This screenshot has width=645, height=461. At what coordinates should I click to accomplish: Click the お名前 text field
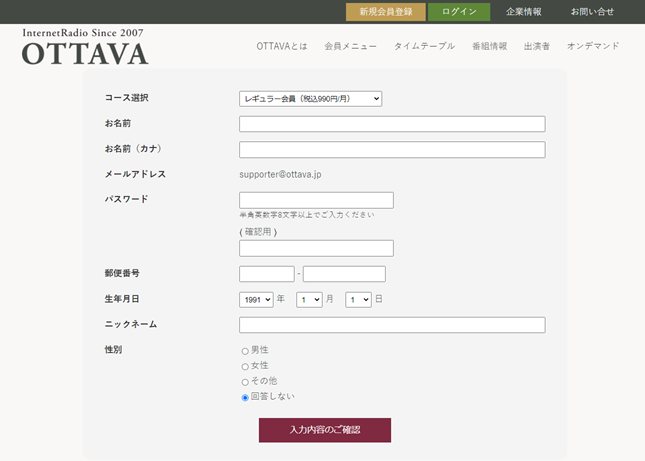point(392,124)
